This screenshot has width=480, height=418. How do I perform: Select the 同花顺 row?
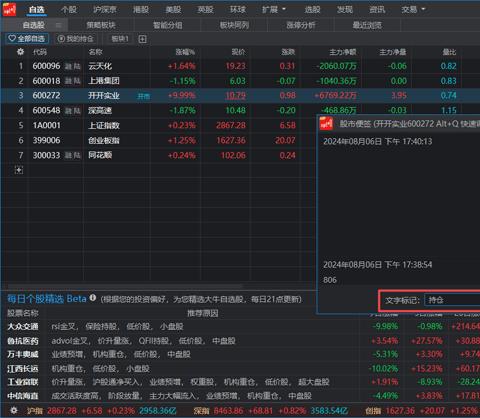point(159,155)
